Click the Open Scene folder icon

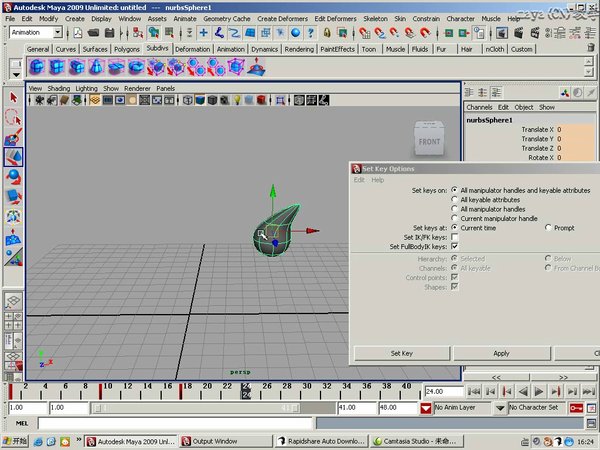[93, 33]
